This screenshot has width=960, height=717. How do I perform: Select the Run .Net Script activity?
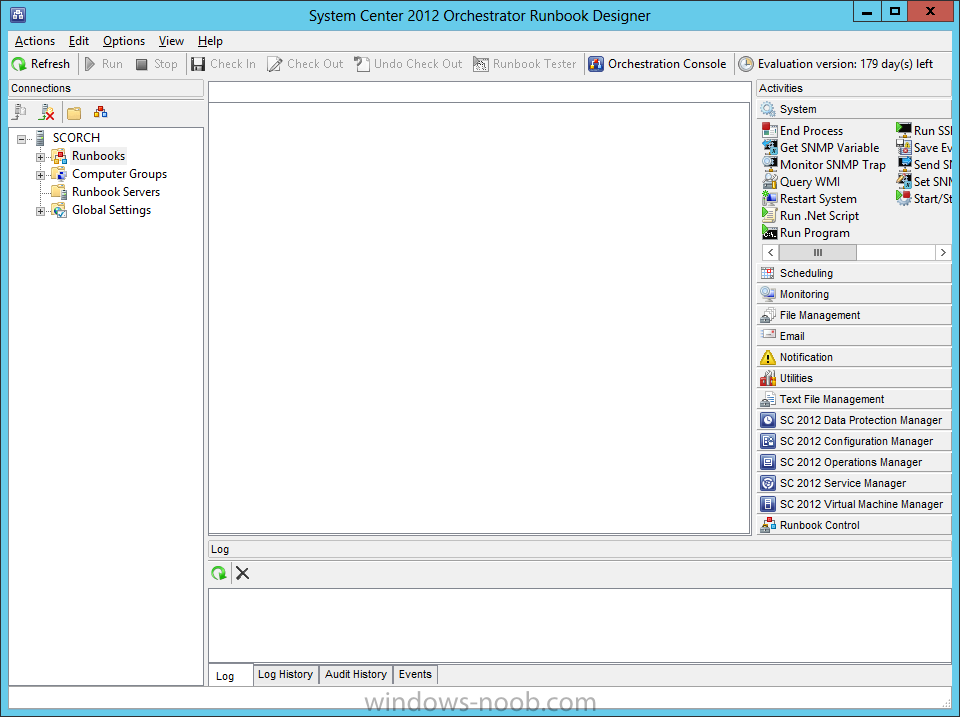(x=811, y=216)
